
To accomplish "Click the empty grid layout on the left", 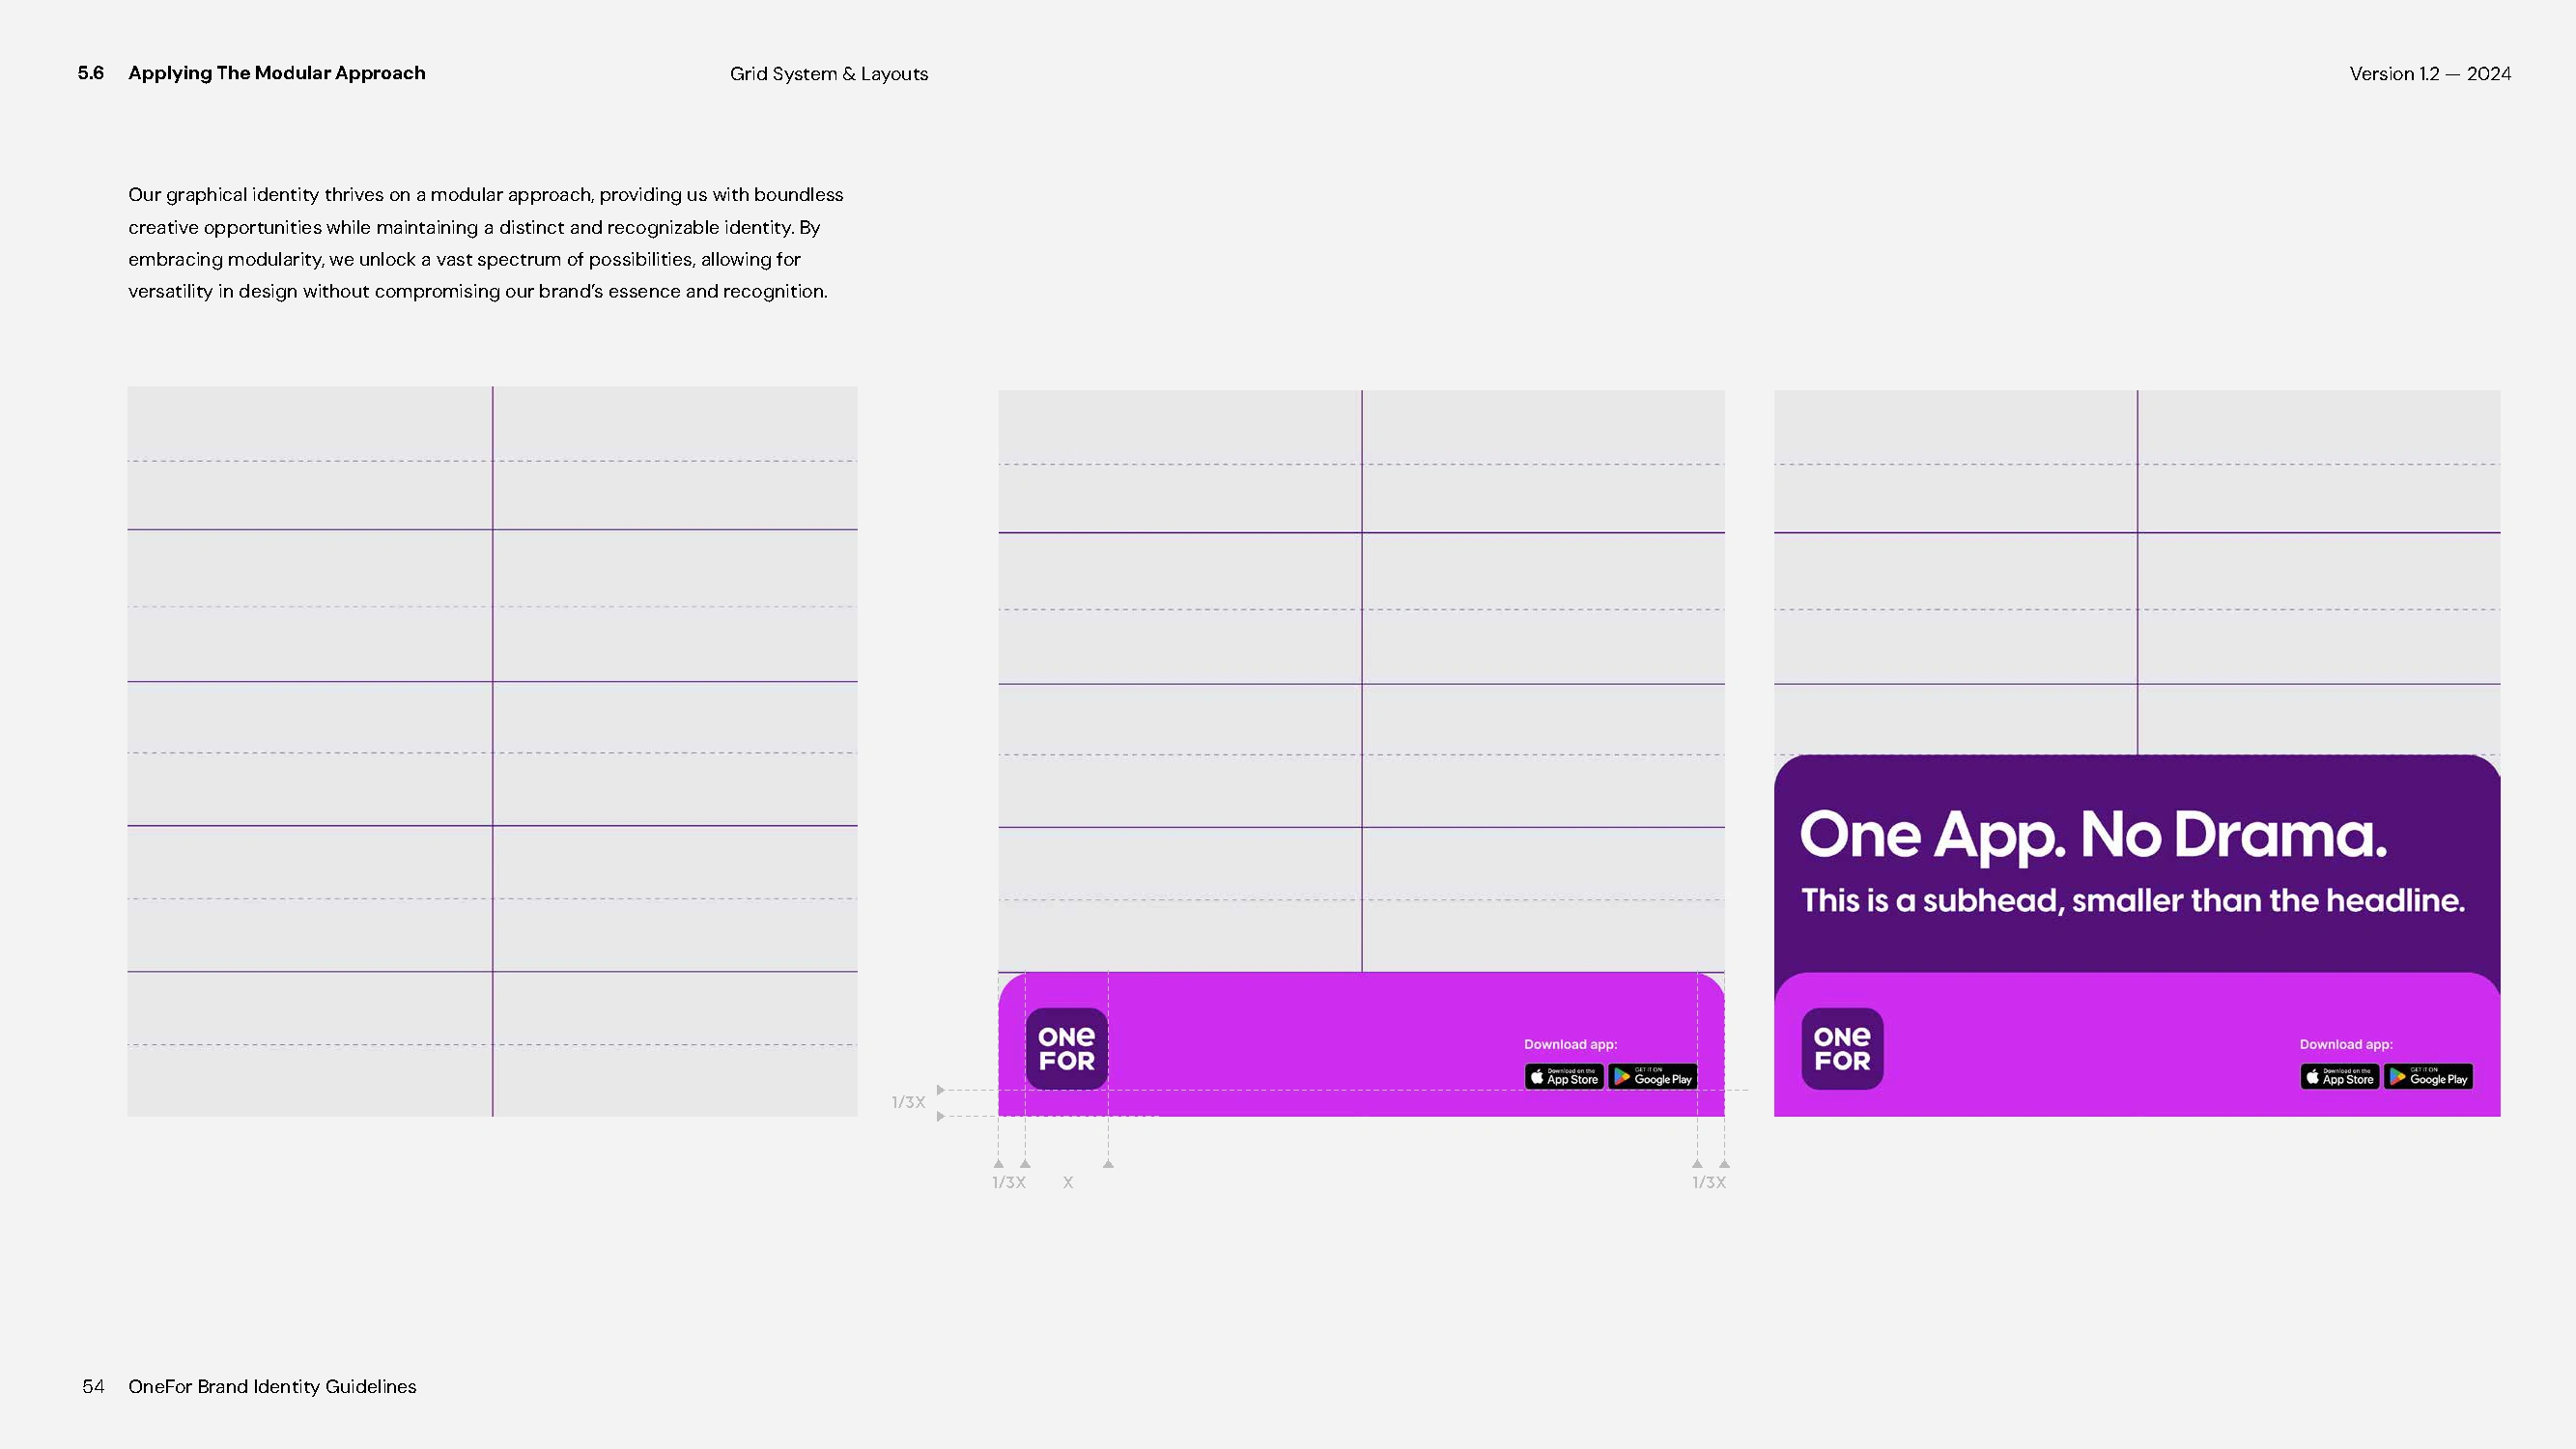I will coord(492,750).
